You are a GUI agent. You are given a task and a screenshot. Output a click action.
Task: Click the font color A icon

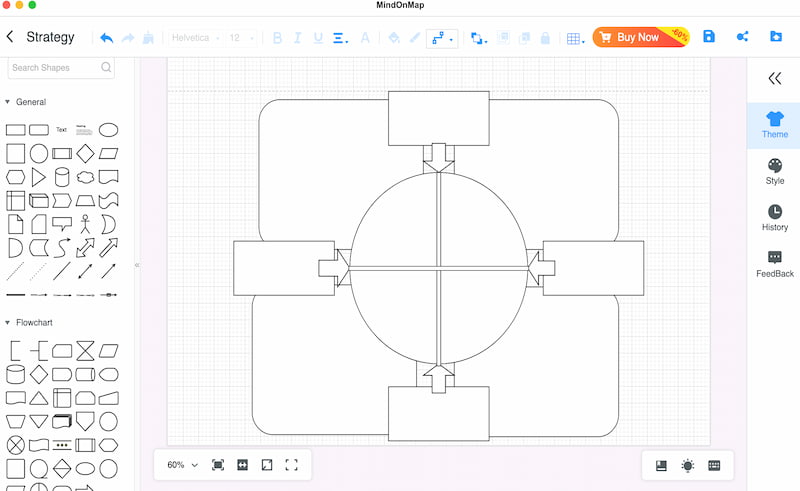pyautogui.click(x=365, y=38)
